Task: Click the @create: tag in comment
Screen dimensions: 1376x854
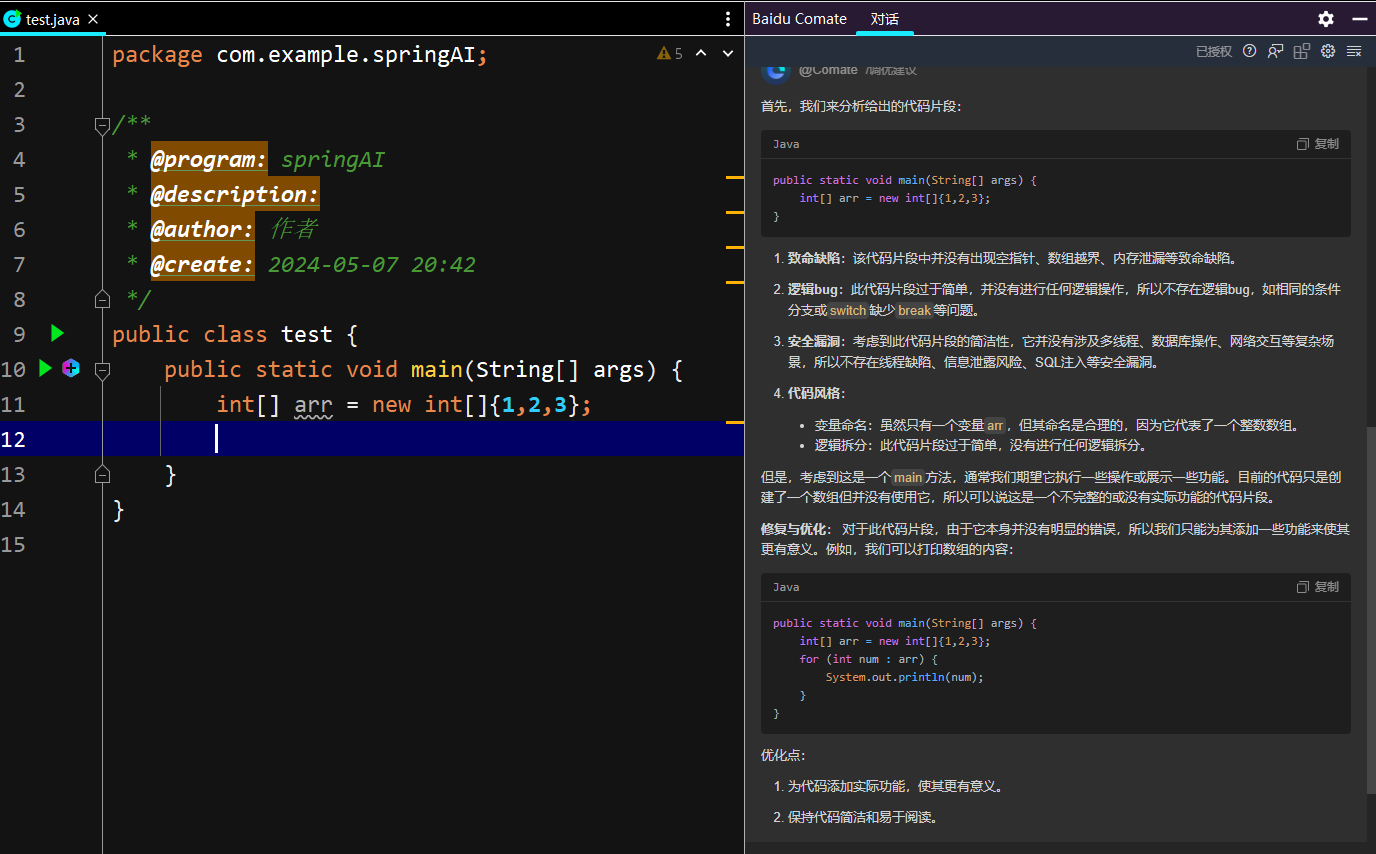Action: pyautogui.click(x=203, y=264)
